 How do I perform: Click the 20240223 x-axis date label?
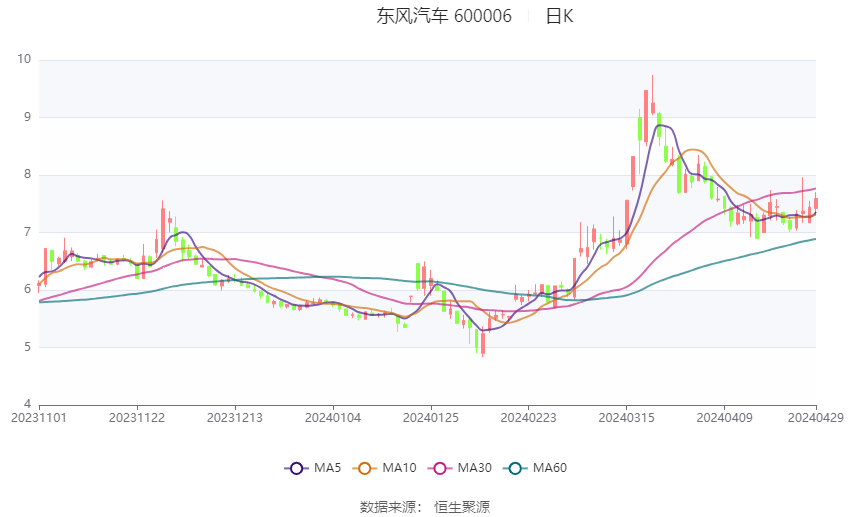click(529, 418)
